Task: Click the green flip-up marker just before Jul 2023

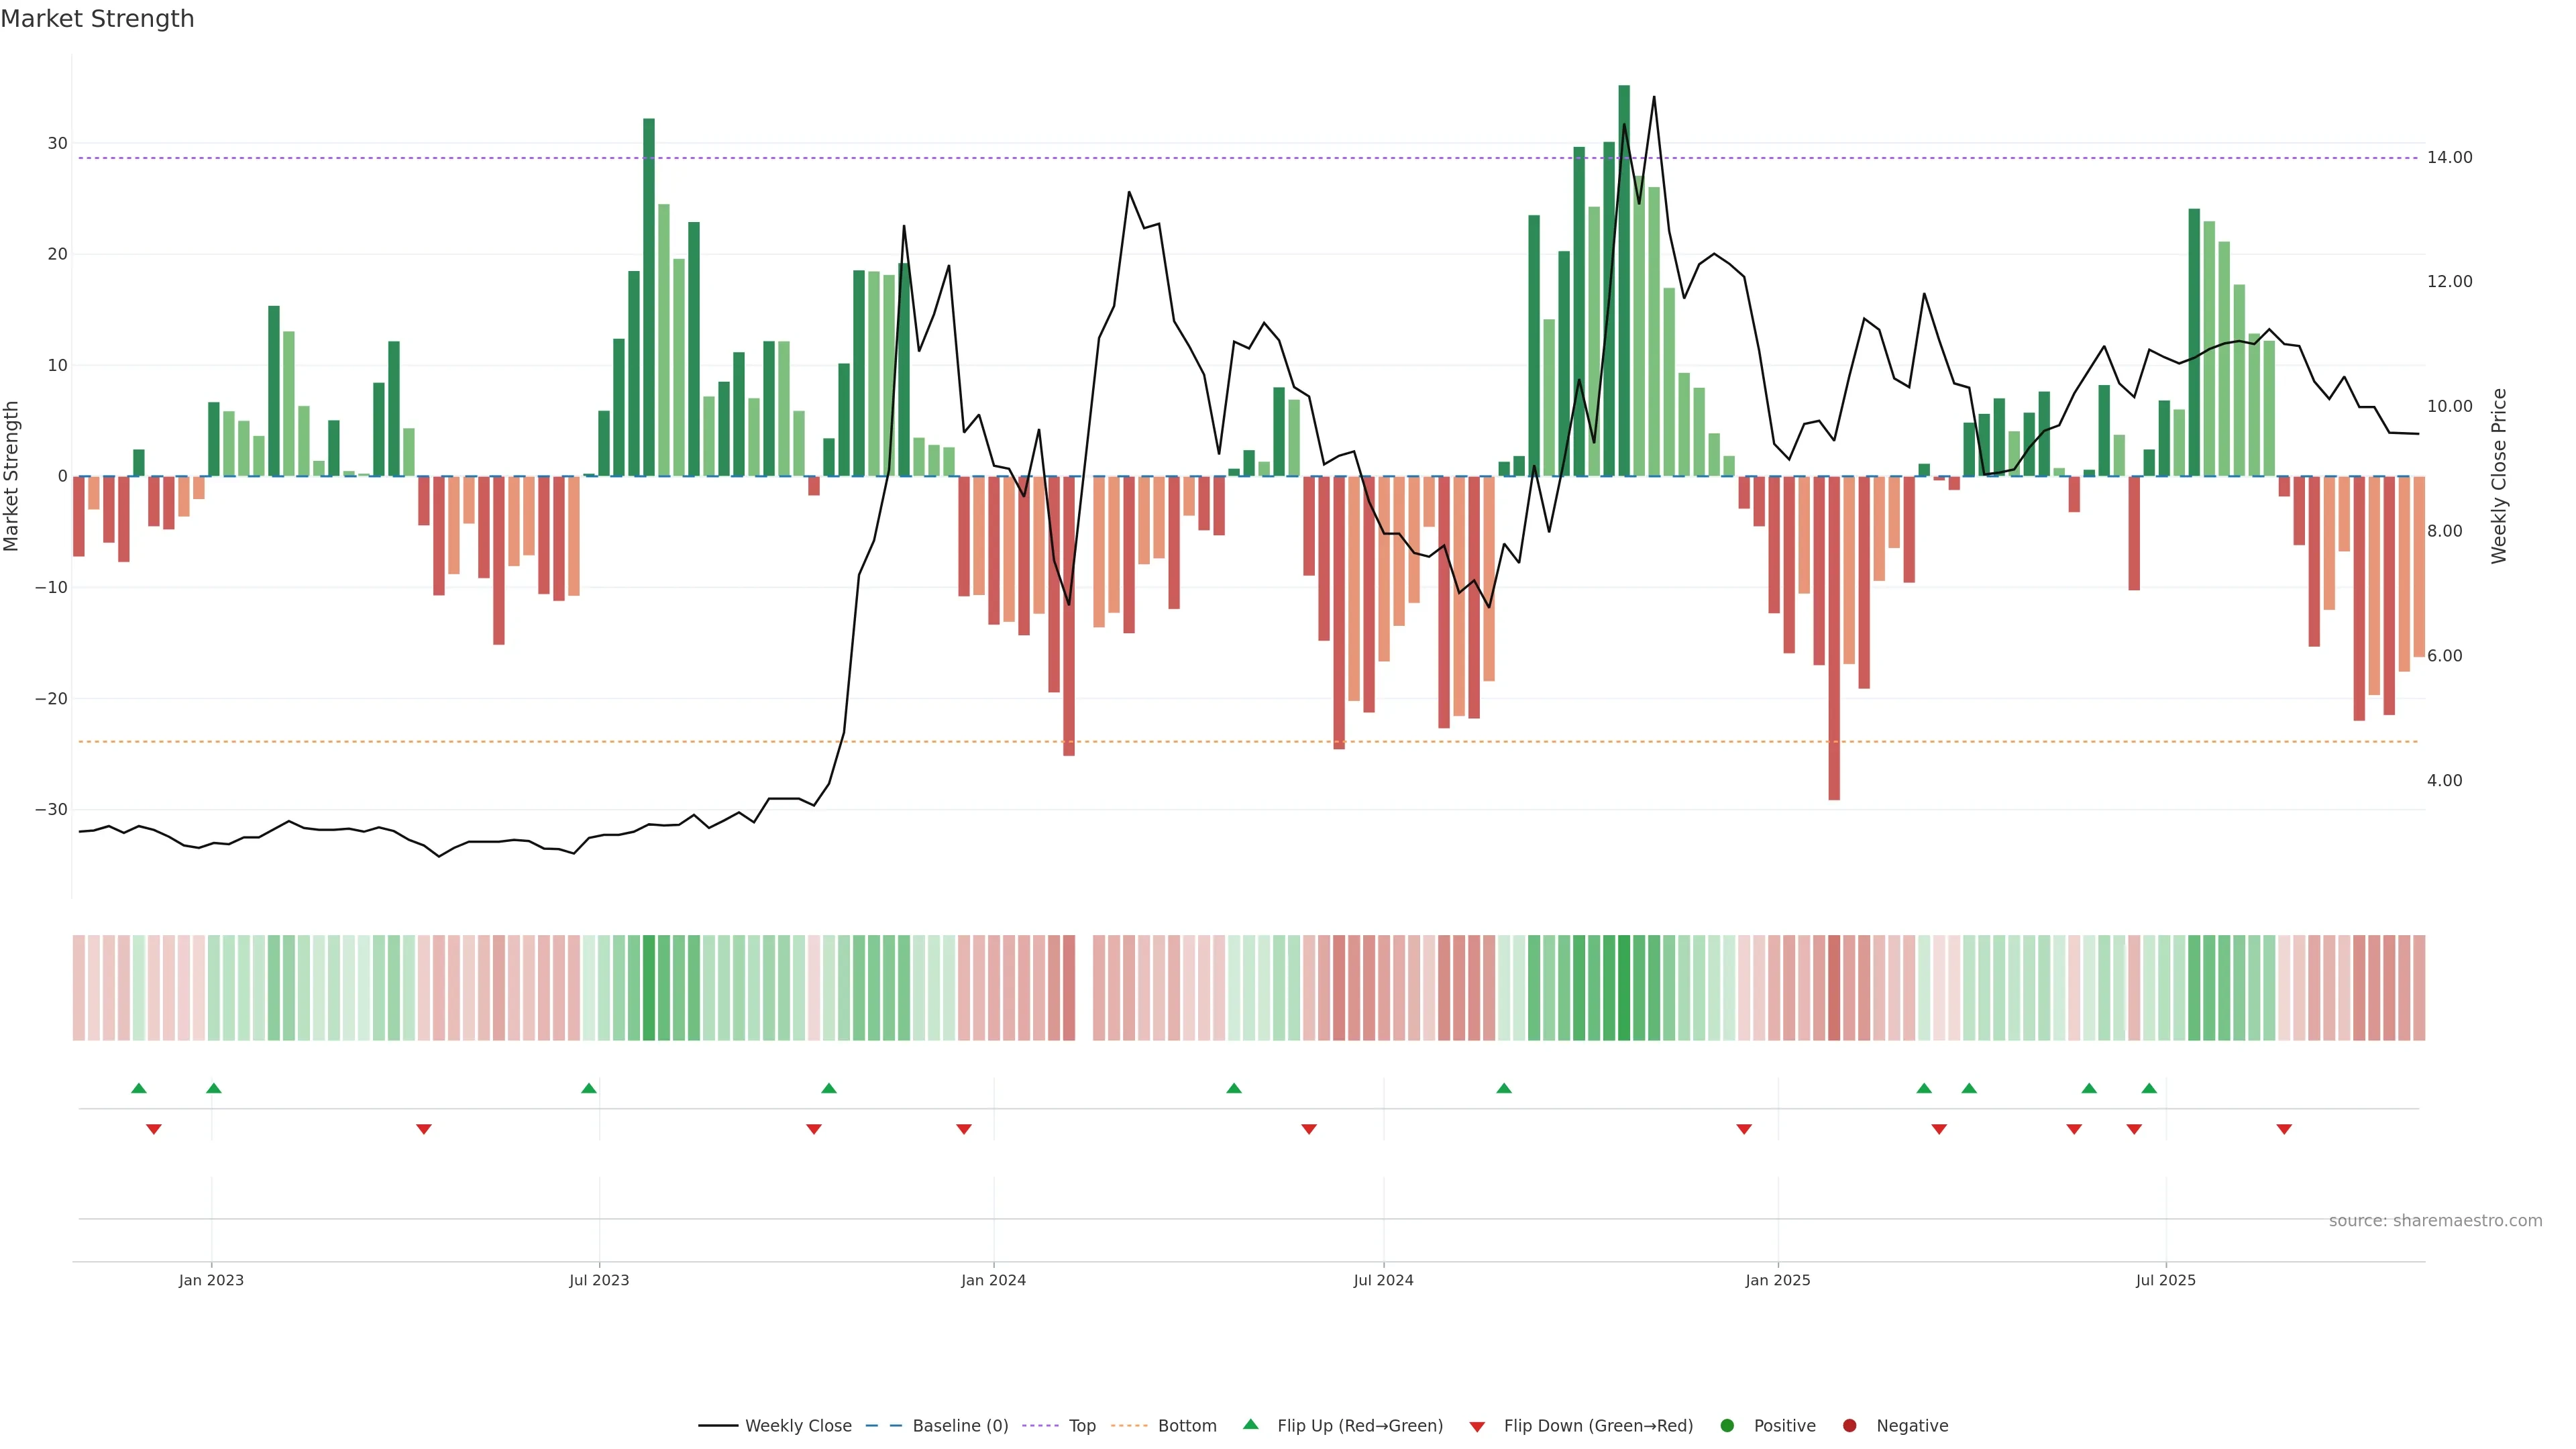Action: tap(589, 1088)
